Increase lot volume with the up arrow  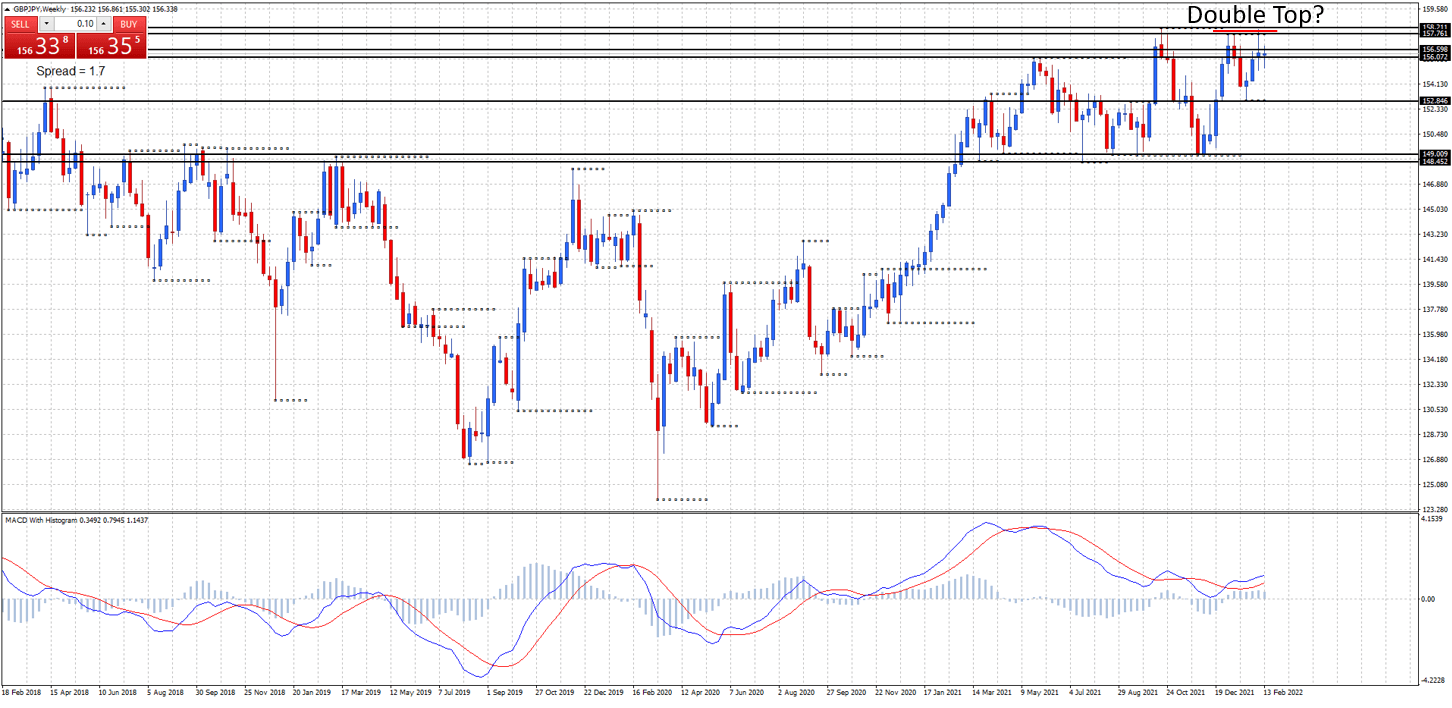point(104,23)
